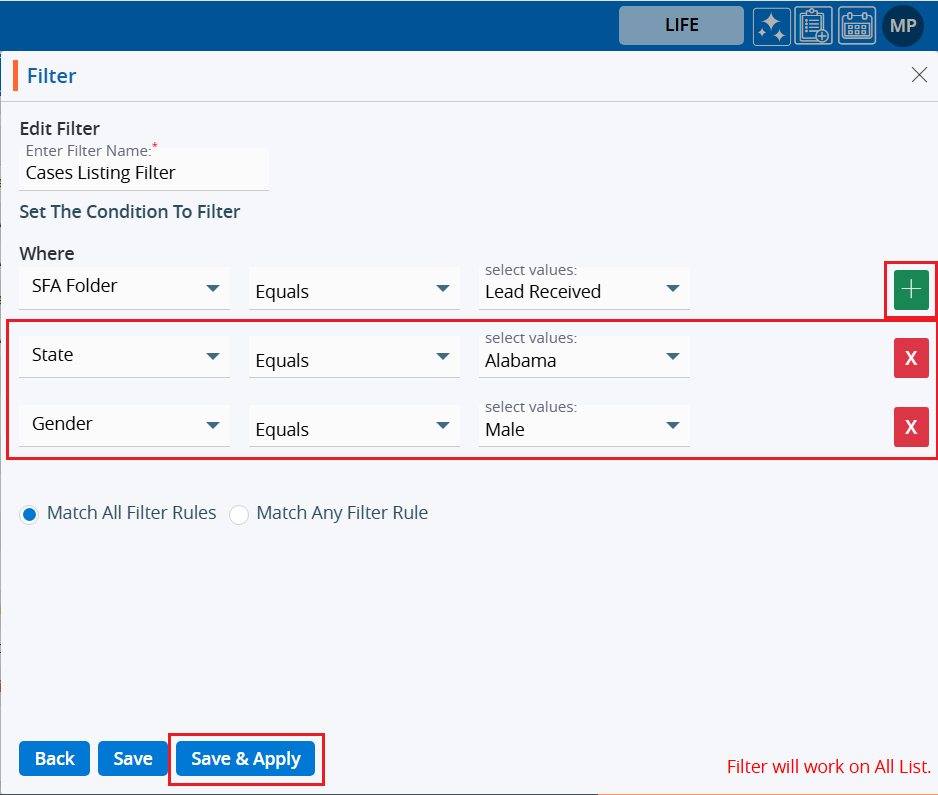Screen dimensions: 938x795
Task: Click the MP user avatar
Action: [x=902, y=26]
